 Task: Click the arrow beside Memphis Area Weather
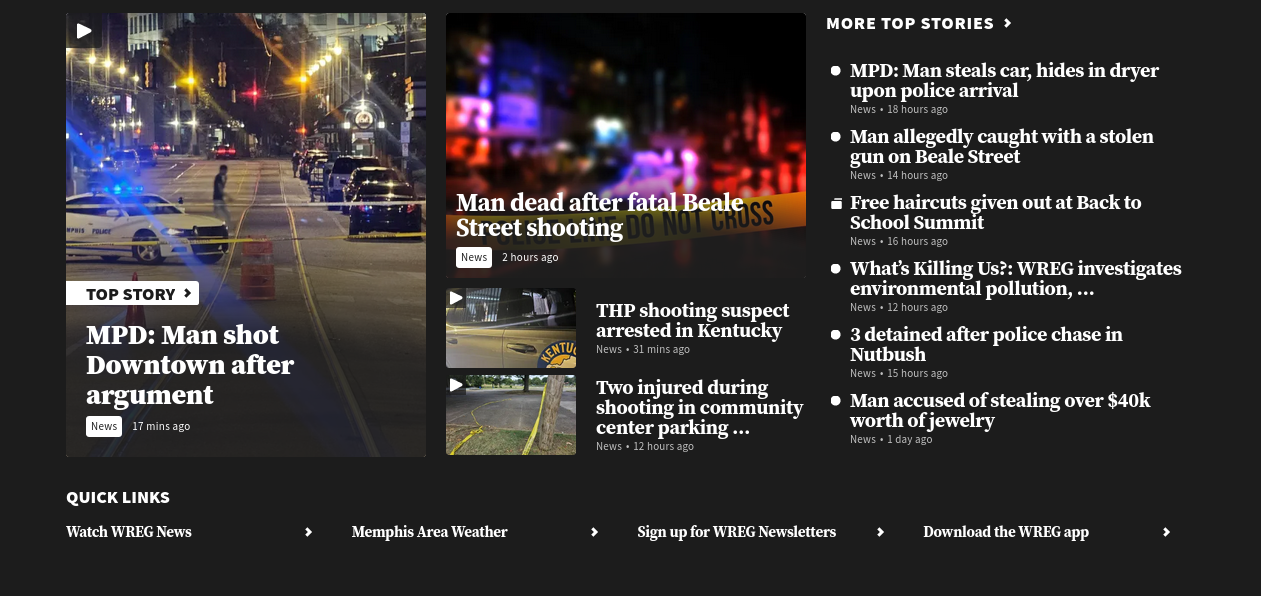click(x=594, y=532)
